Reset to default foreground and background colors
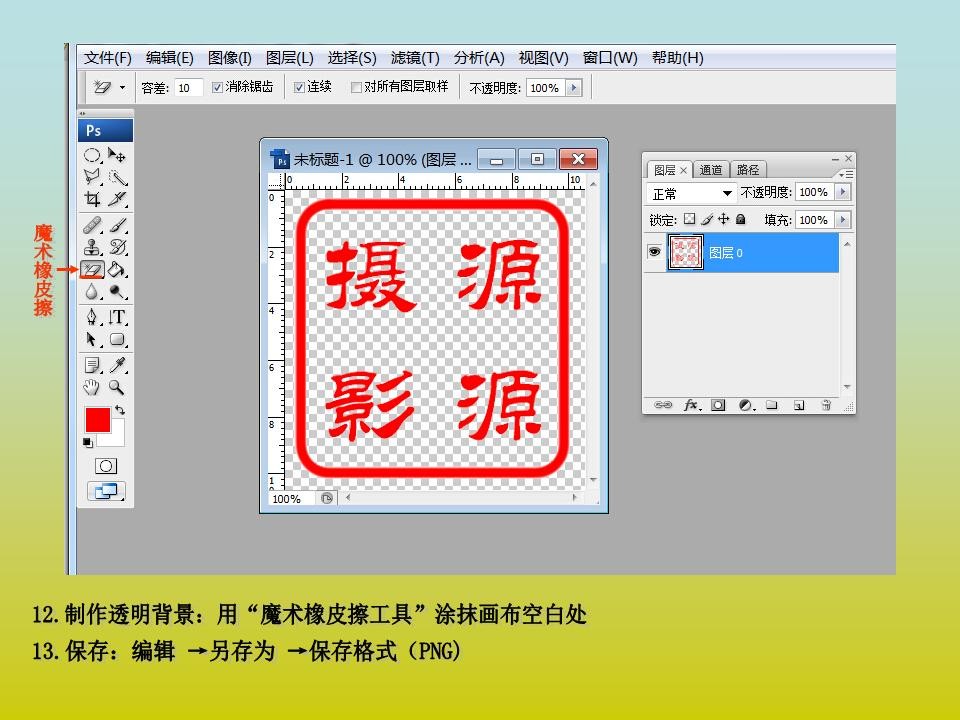This screenshot has width=960, height=720. point(88,442)
